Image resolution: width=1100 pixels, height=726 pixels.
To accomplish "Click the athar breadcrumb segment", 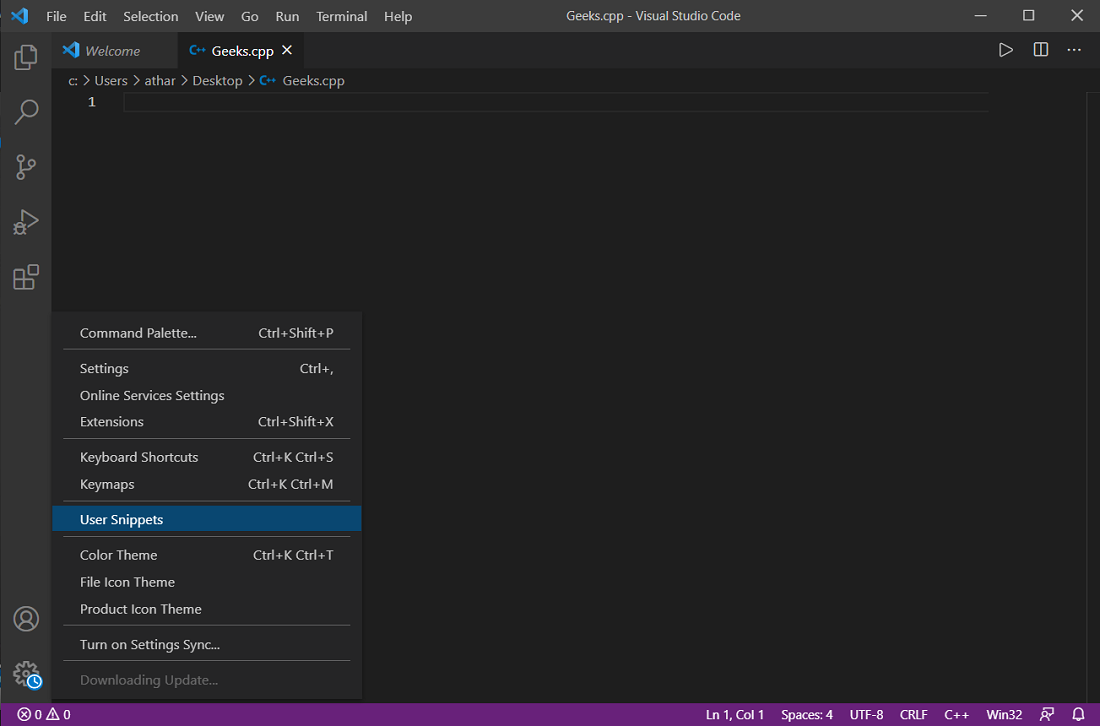I will pyautogui.click(x=160, y=81).
